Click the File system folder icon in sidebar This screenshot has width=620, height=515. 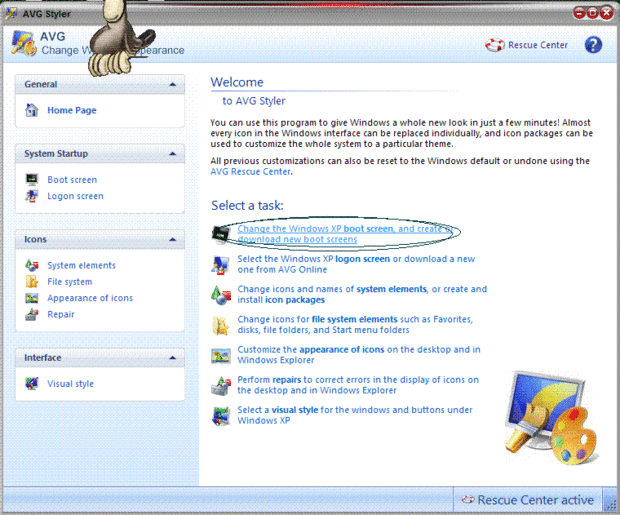click(32, 282)
